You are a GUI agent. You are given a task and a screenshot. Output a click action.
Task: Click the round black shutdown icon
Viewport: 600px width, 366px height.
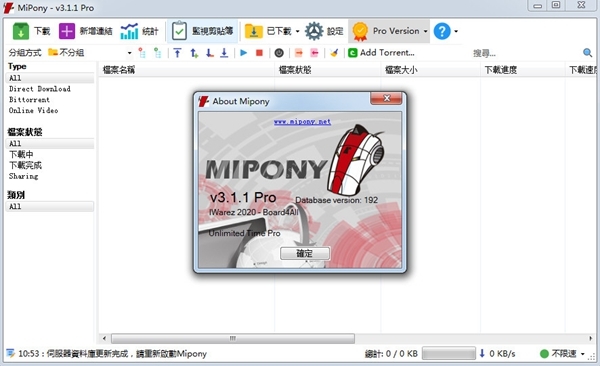click(x=279, y=53)
